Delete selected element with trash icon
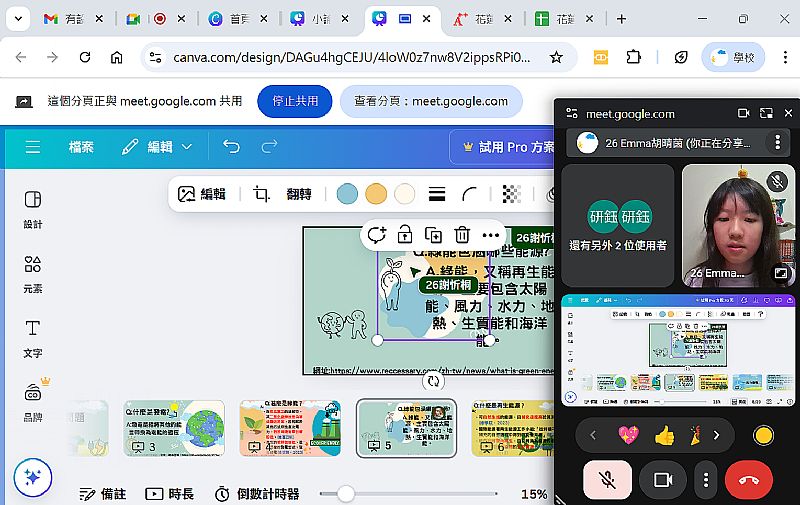The height and width of the screenshot is (505, 800). point(462,235)
